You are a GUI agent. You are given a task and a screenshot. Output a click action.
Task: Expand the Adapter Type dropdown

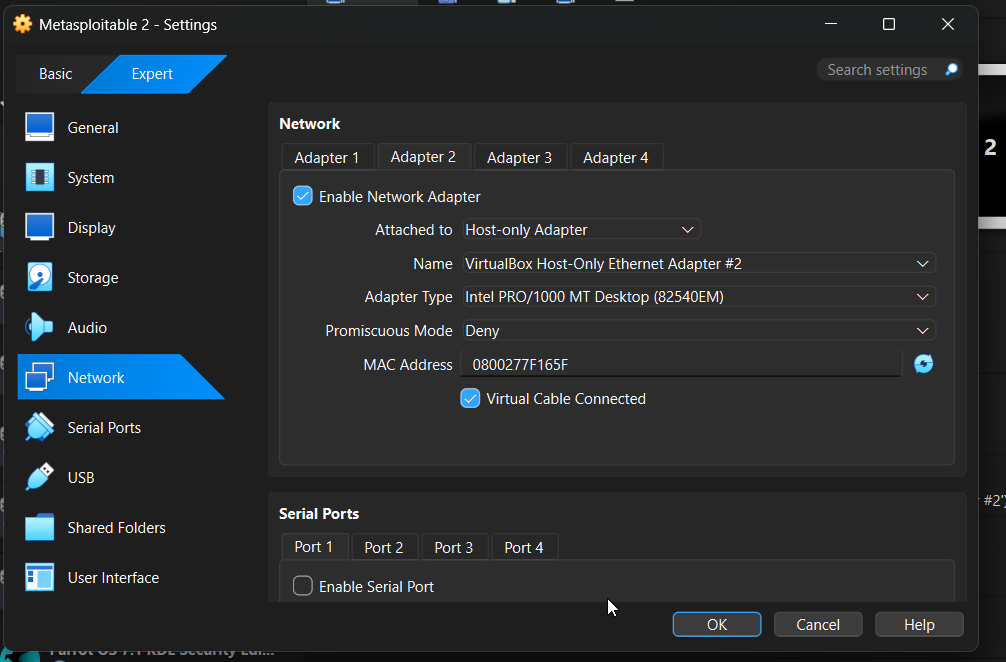click(x=698, y=297)
